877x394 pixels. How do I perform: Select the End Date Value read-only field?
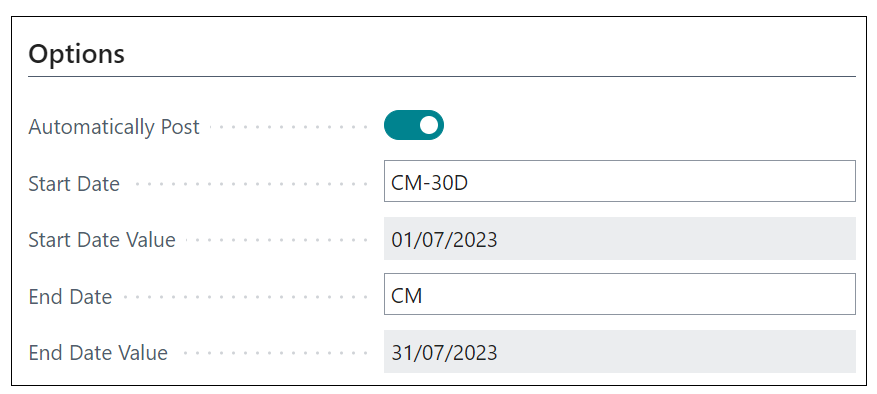point(620,352)
